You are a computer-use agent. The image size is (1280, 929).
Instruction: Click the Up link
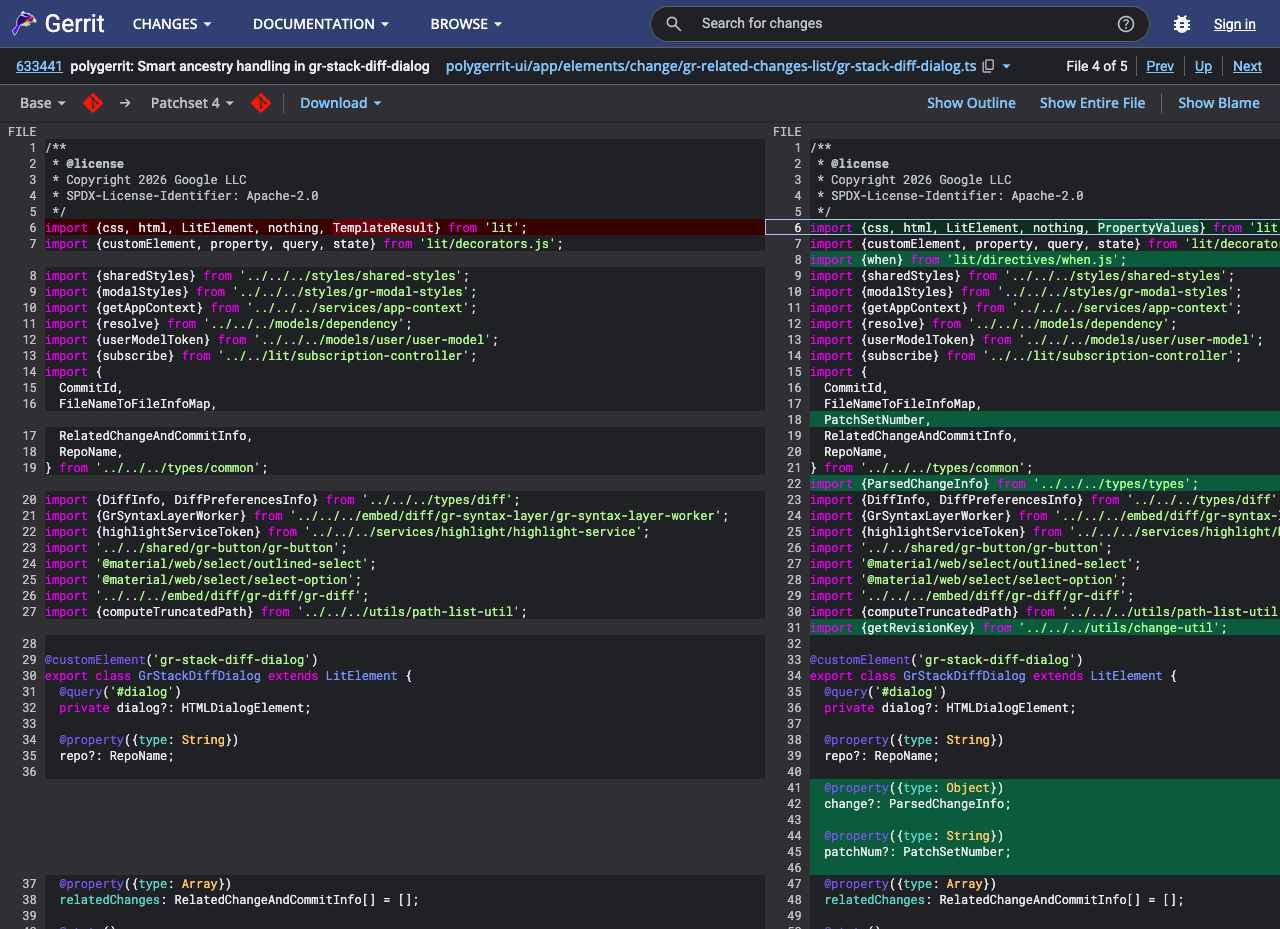(x=1203, y=66)
